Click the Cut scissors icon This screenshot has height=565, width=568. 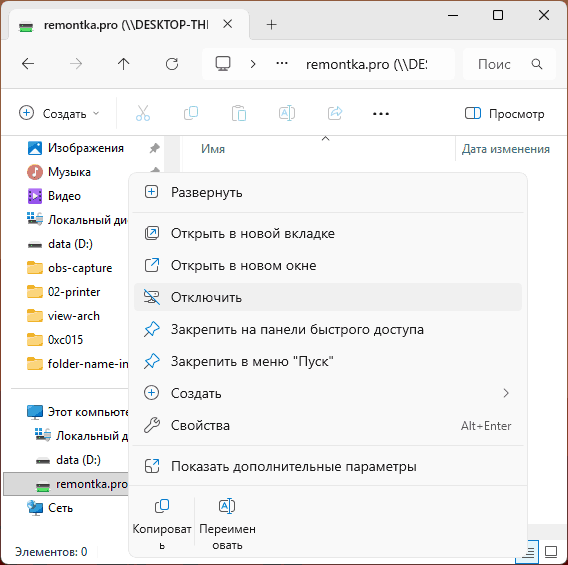tap(143, 113)
